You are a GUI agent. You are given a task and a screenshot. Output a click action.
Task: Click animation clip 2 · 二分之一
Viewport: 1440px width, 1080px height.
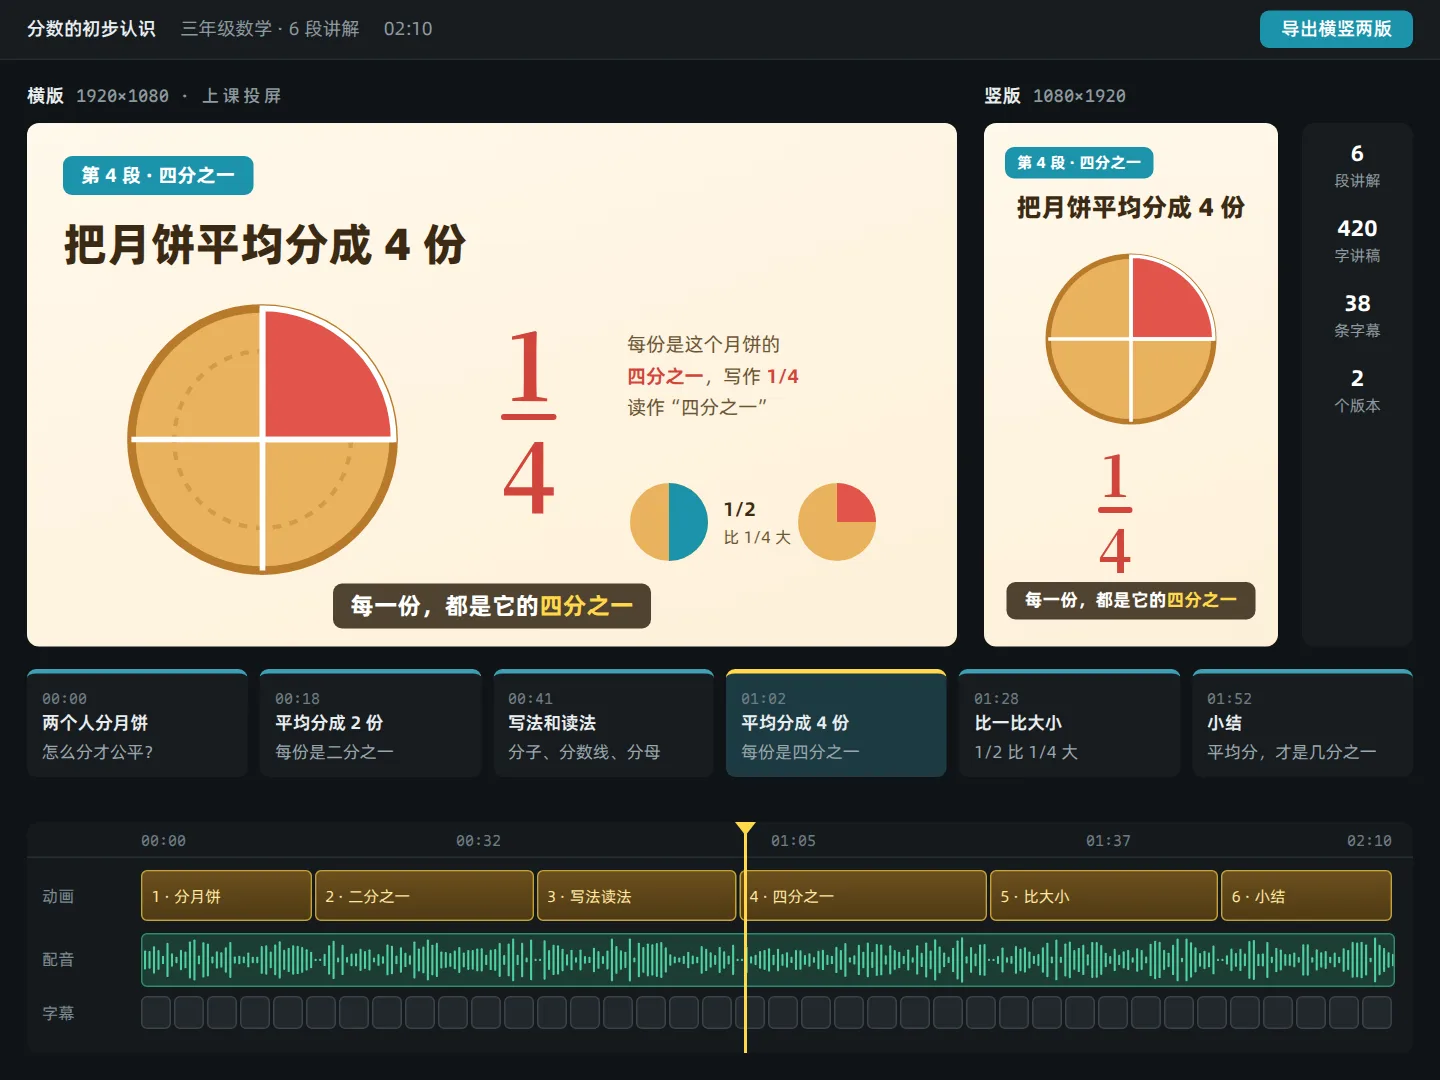pyautogui.click(x=424, y=896)
